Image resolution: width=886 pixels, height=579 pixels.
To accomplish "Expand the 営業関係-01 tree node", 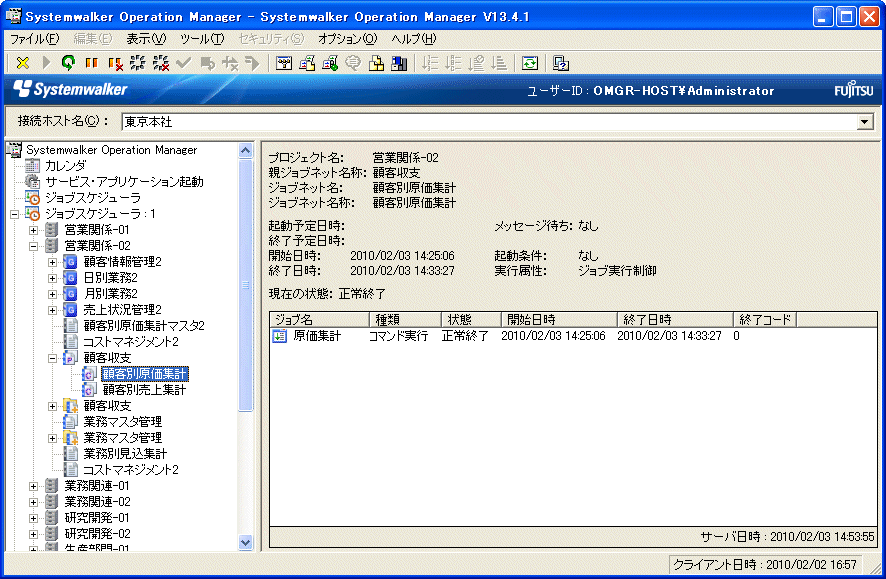I will (x=33, y=230).
